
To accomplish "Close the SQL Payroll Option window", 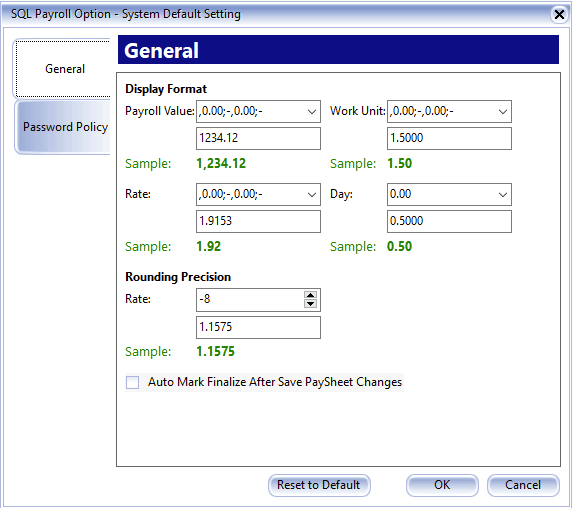I will pyautogui.click(x=559, y=15).
